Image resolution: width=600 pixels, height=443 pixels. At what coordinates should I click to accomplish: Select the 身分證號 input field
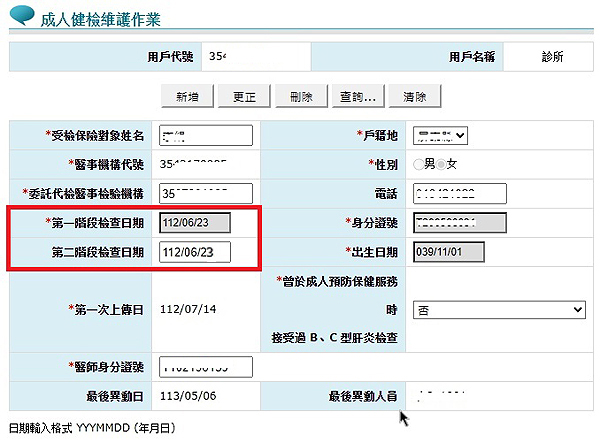point(459,223)
